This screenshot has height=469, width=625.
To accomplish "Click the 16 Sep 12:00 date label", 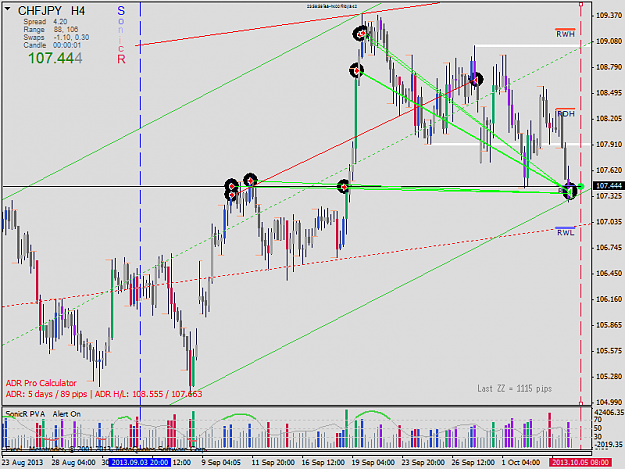I will (323, 463).
